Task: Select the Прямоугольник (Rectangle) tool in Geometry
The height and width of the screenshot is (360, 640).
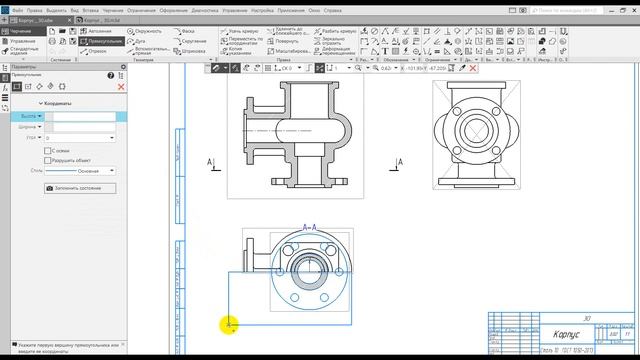Action: [x=102, y=41]
